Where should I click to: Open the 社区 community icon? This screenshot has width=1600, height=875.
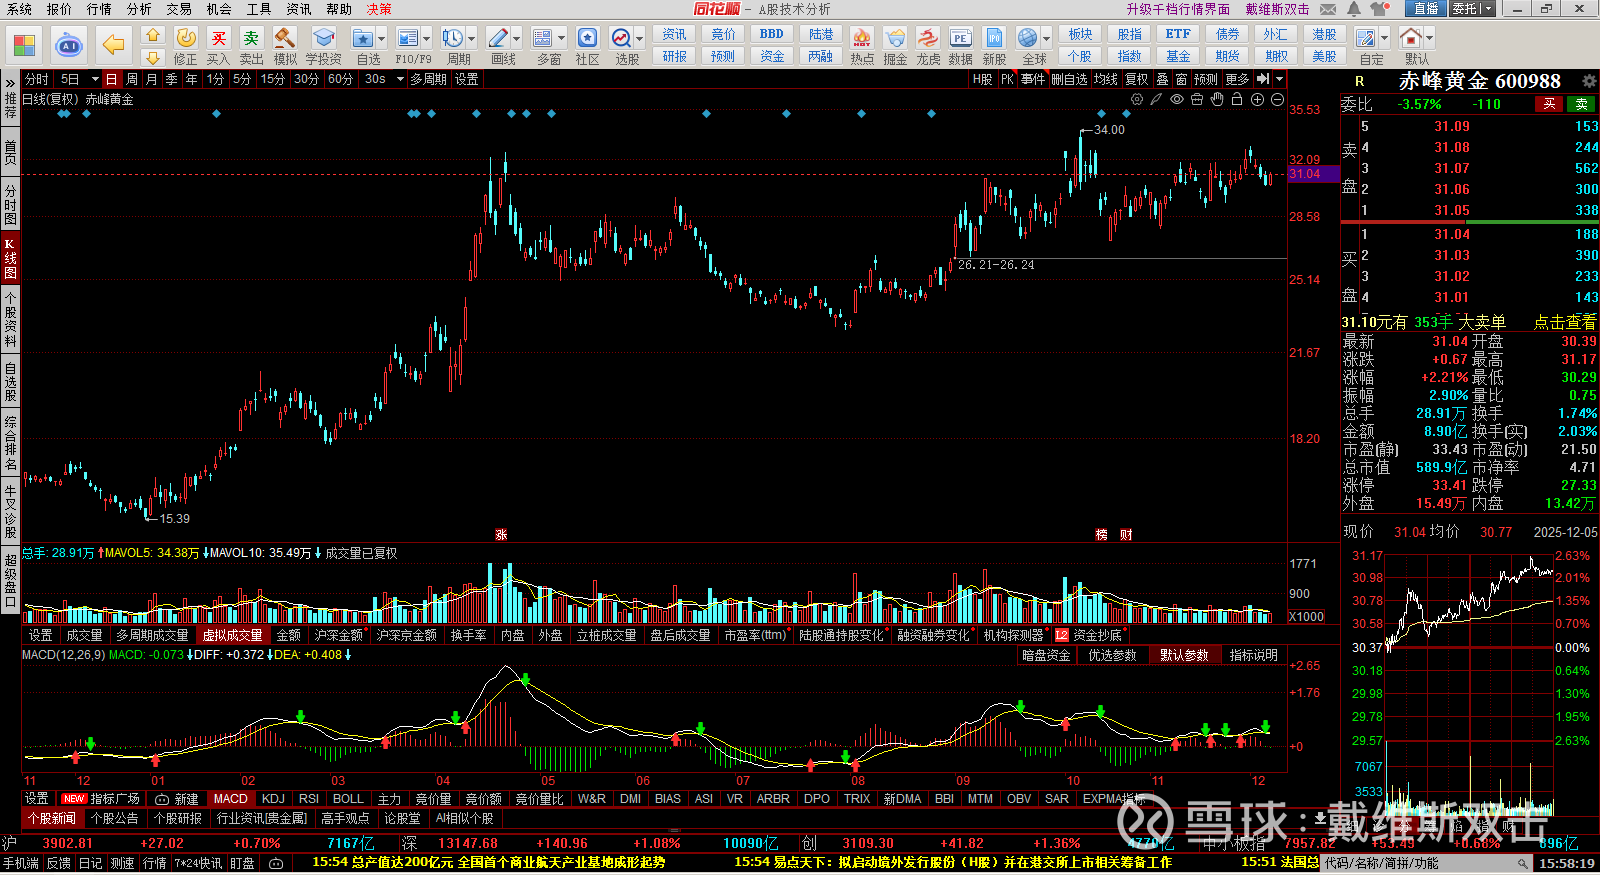pyautogui.click(x=588, y=38)
